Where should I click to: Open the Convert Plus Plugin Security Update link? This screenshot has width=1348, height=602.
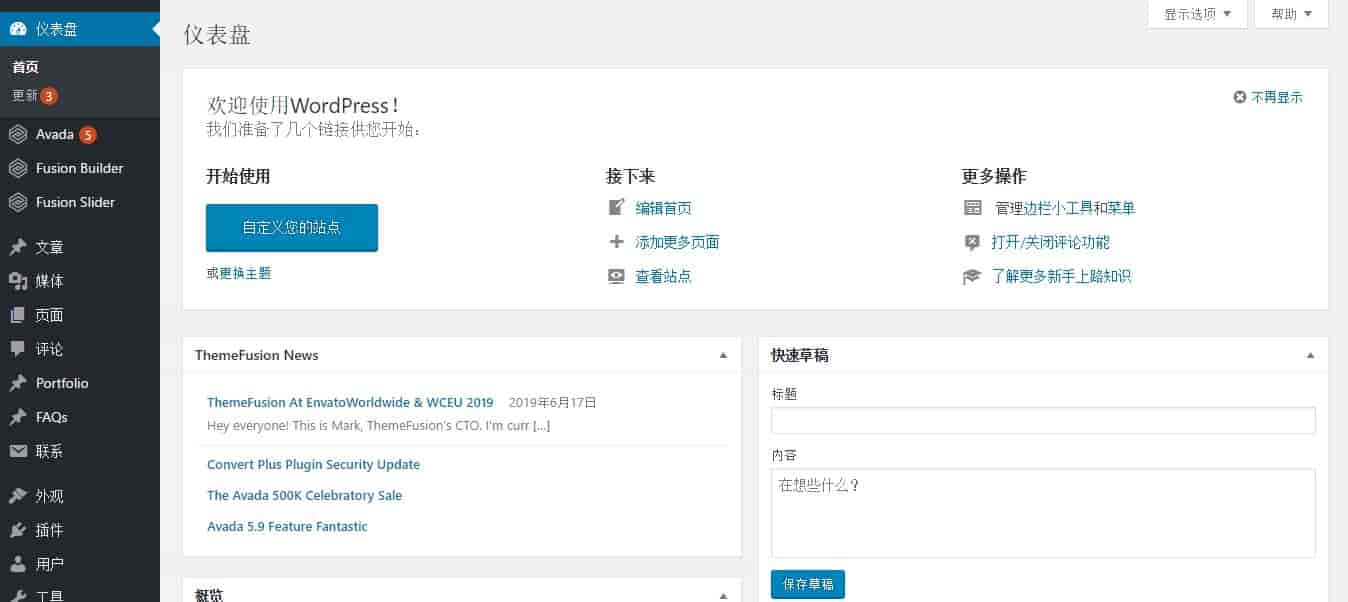[313, 465]
